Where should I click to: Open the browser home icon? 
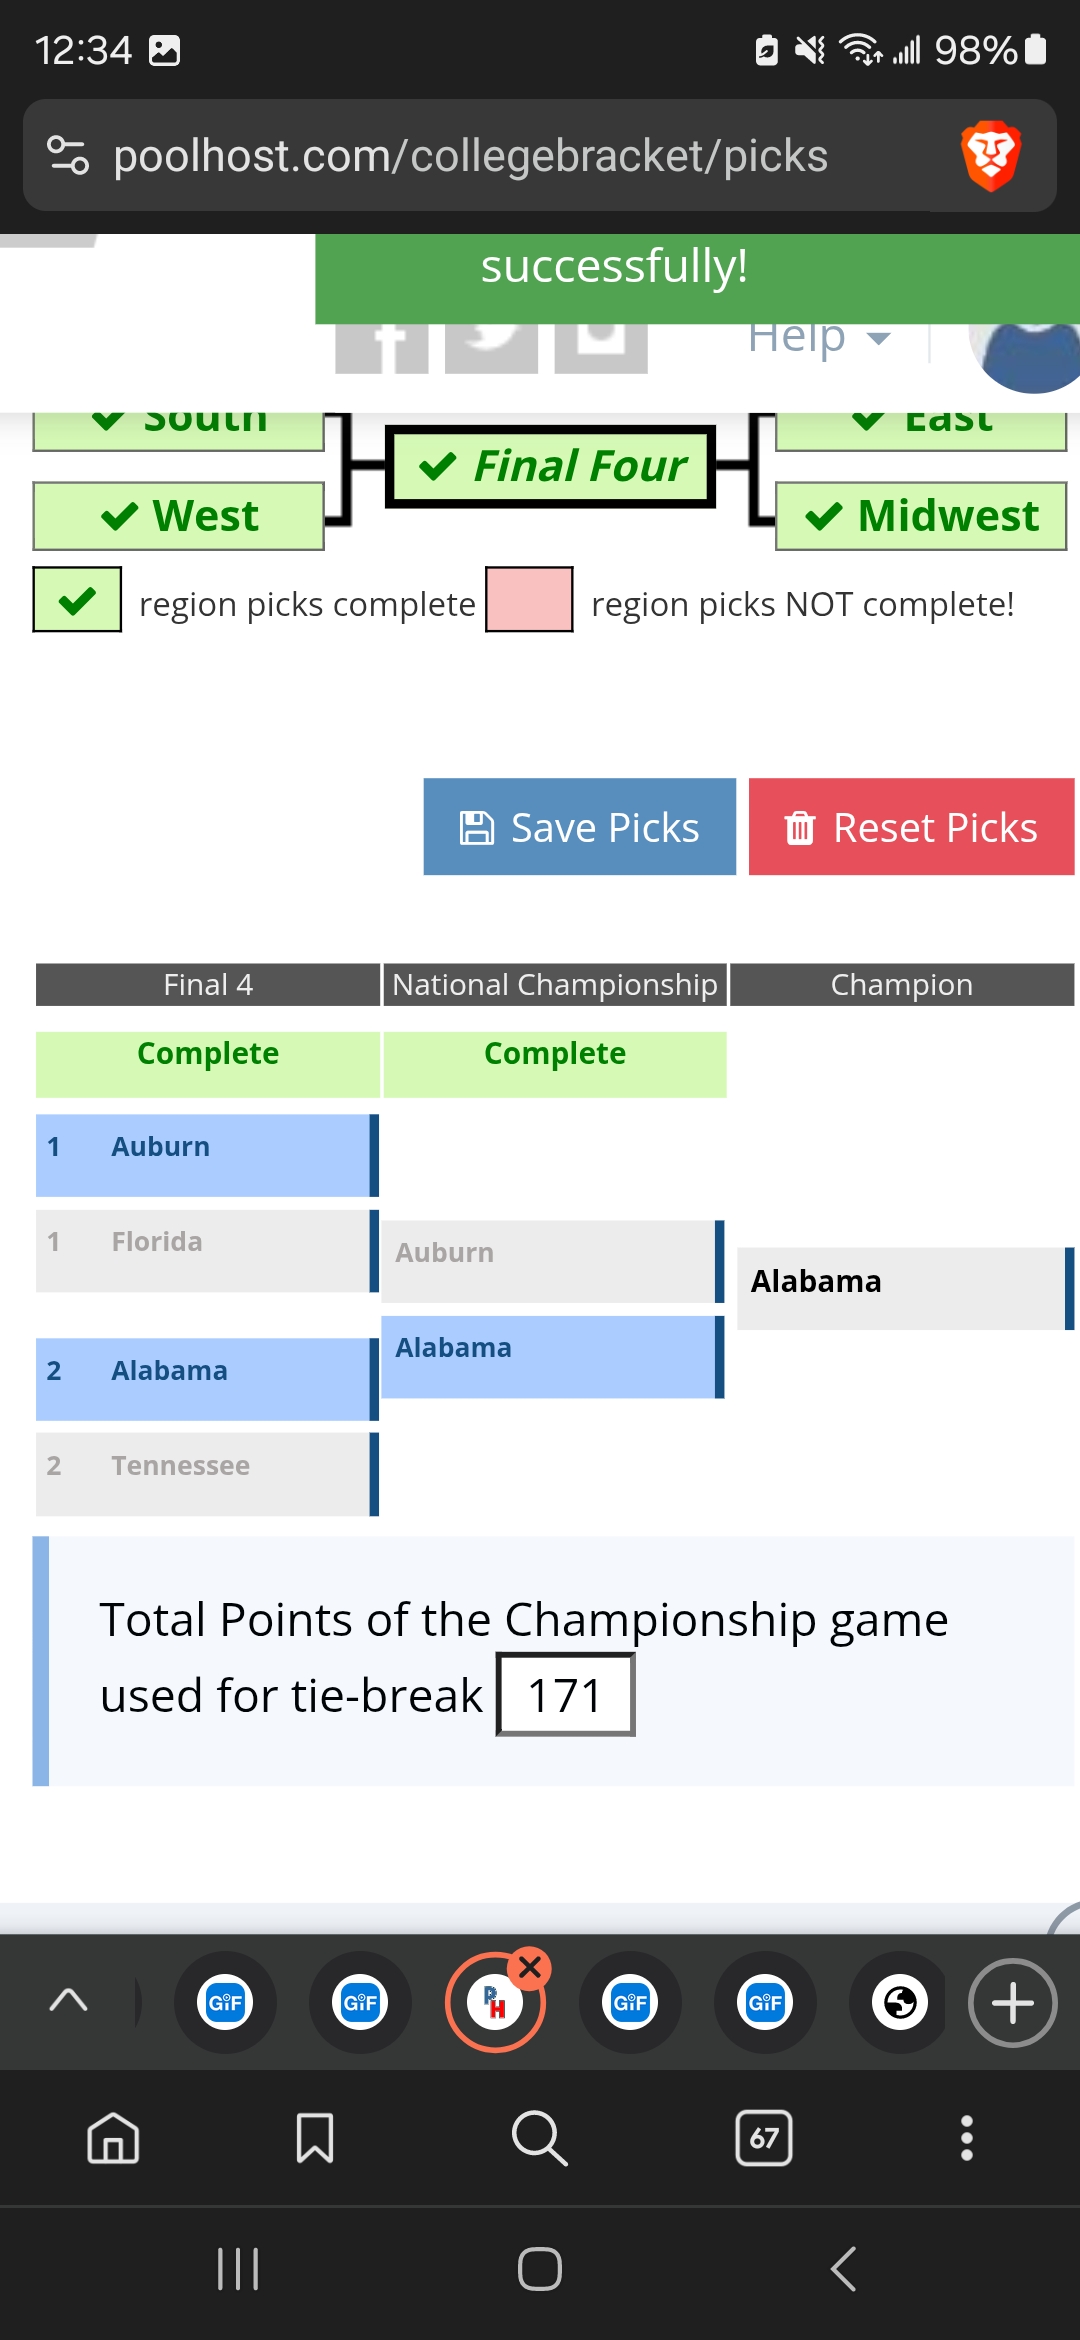113,2138
